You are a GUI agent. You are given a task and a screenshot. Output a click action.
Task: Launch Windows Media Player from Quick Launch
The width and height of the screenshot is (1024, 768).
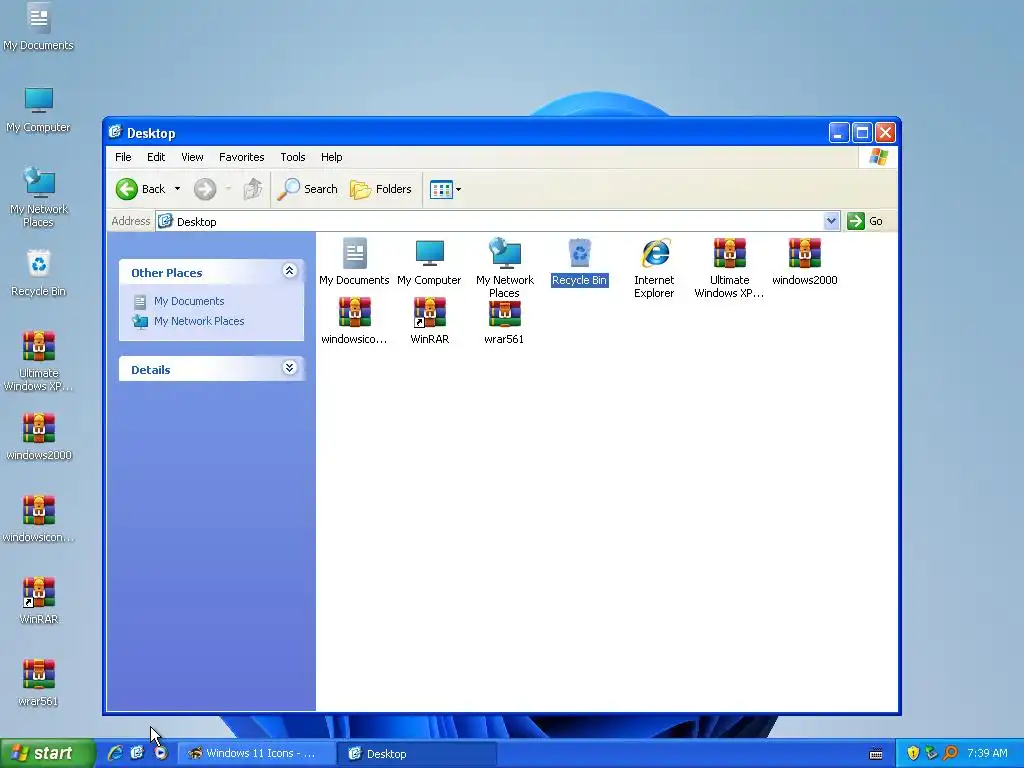click(161, 754)
